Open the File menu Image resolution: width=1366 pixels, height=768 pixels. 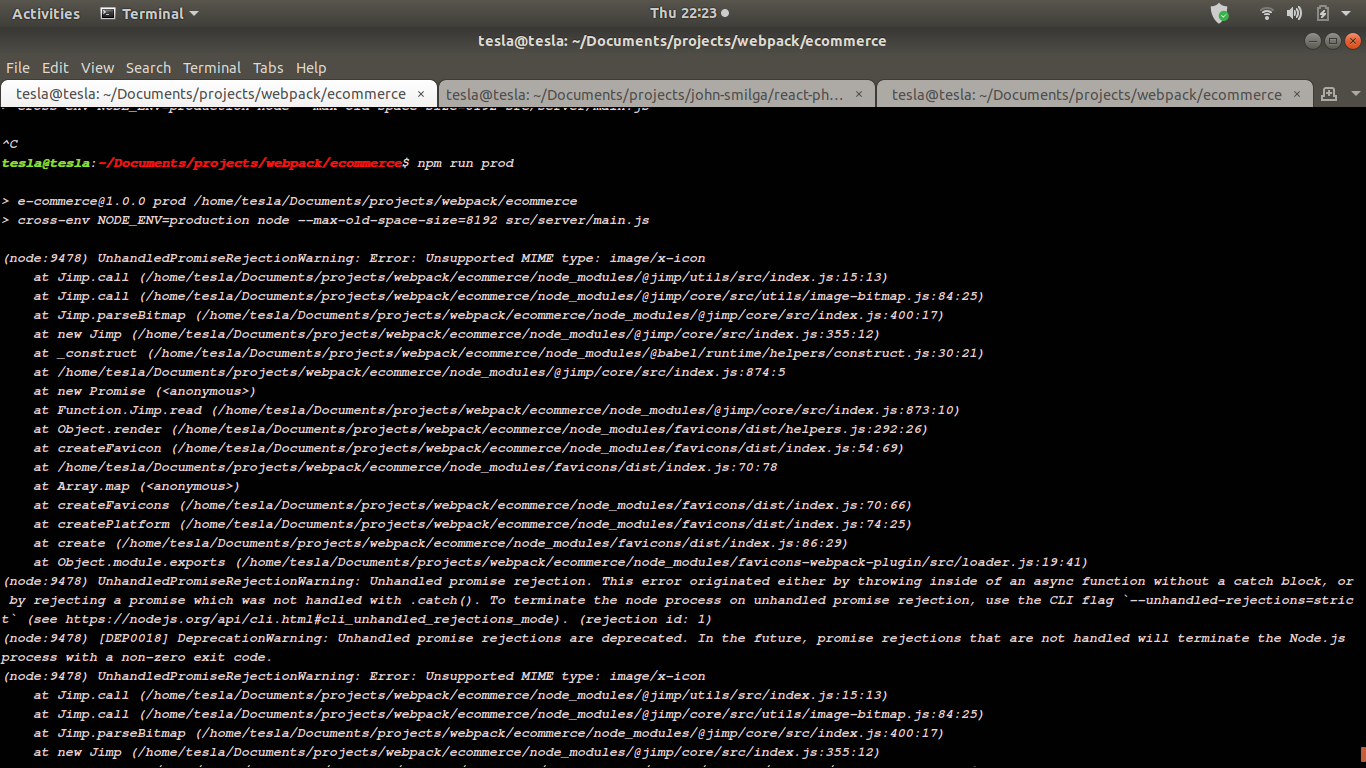pyautogui.click(x=17, y=67)
